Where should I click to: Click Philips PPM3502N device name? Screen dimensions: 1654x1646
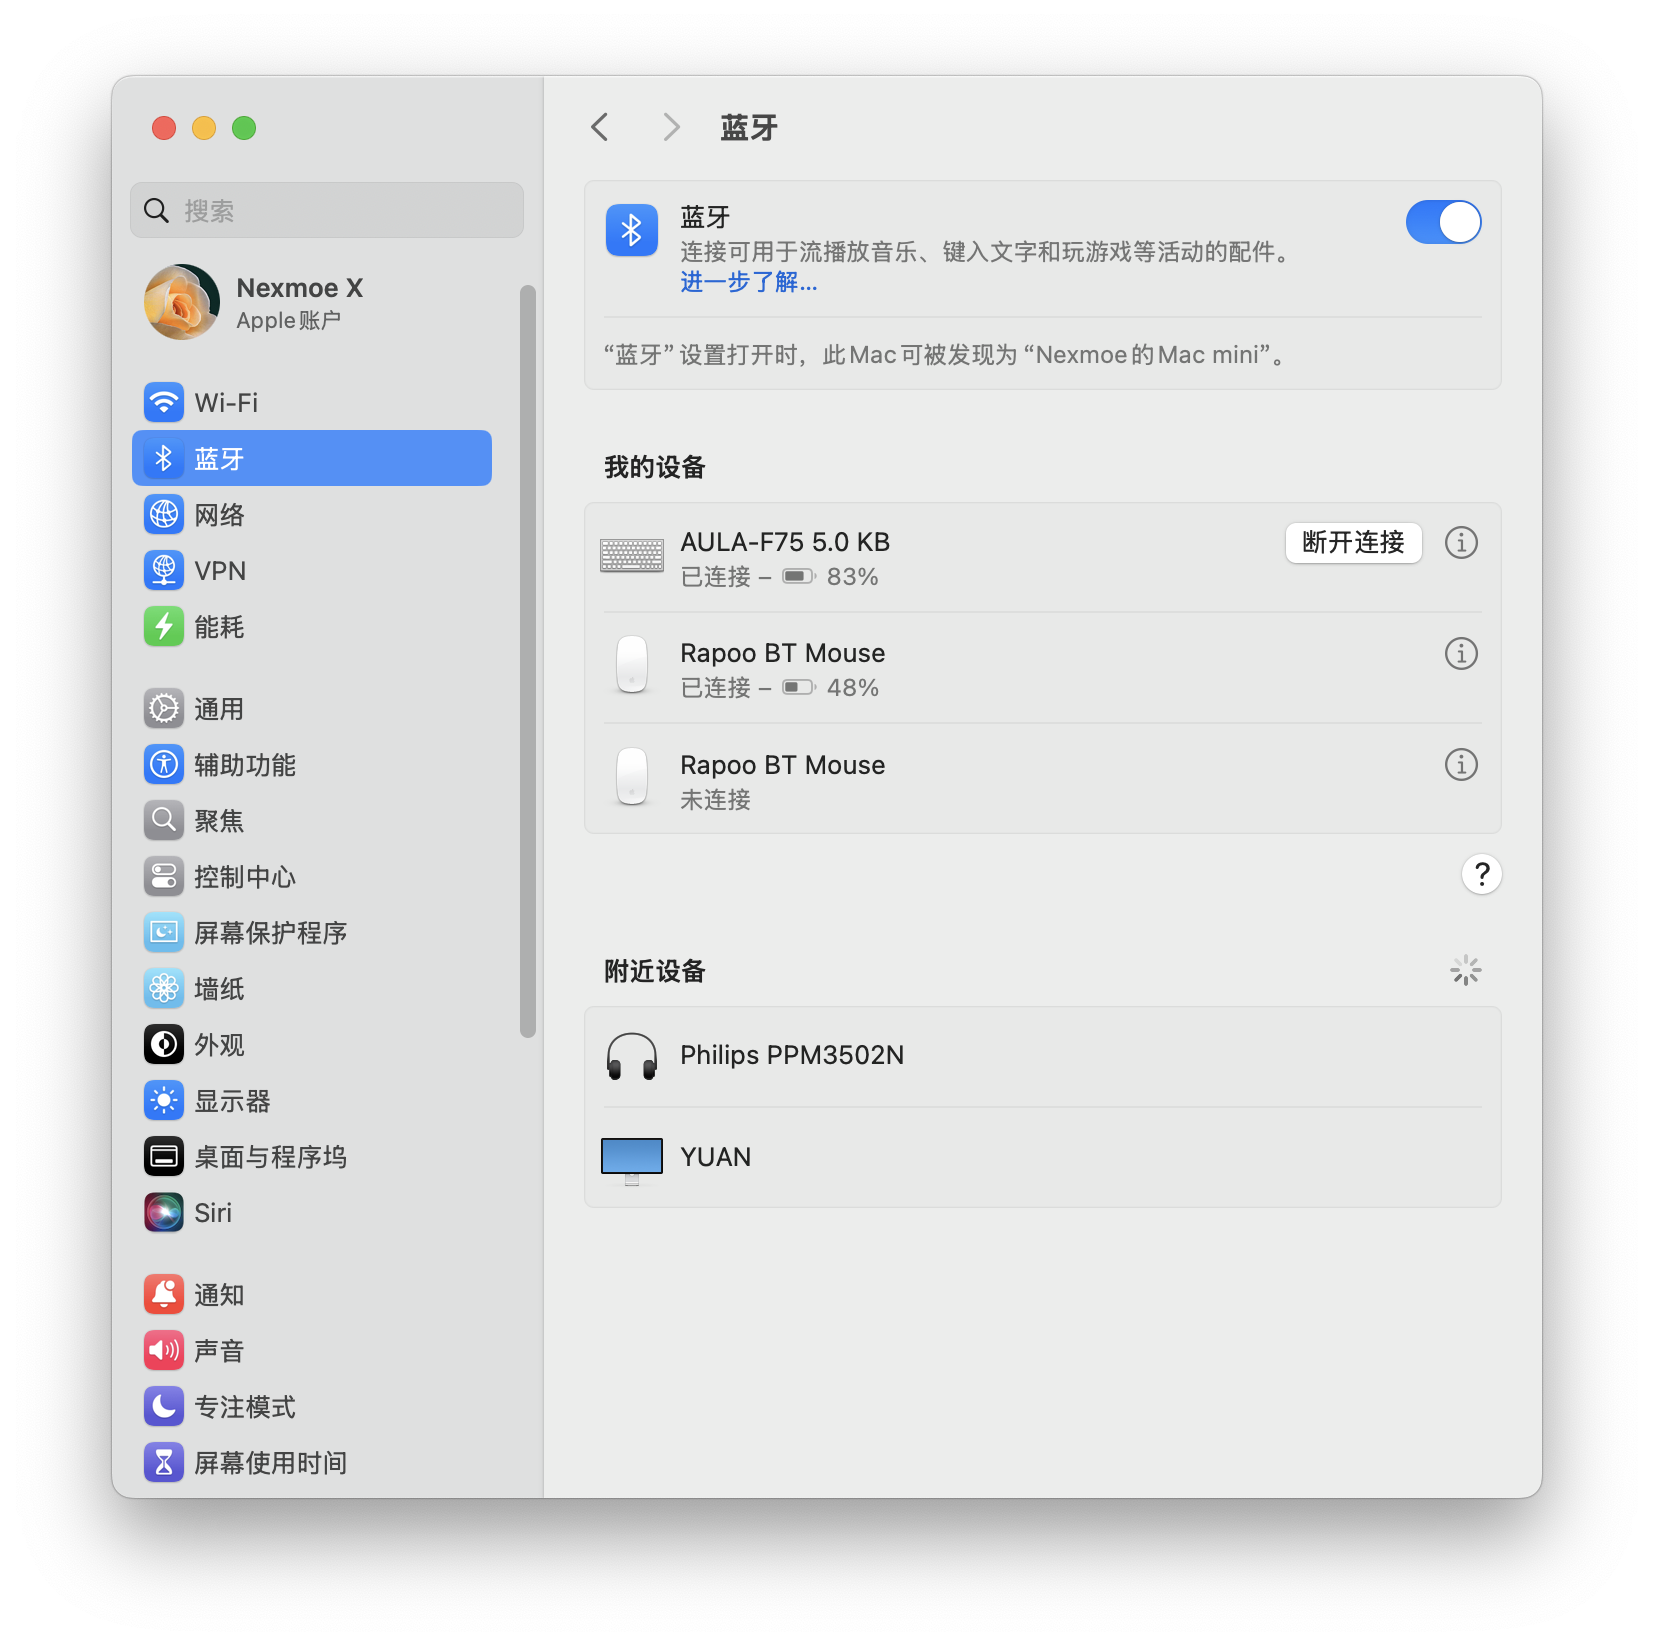tap(792, 1055)
